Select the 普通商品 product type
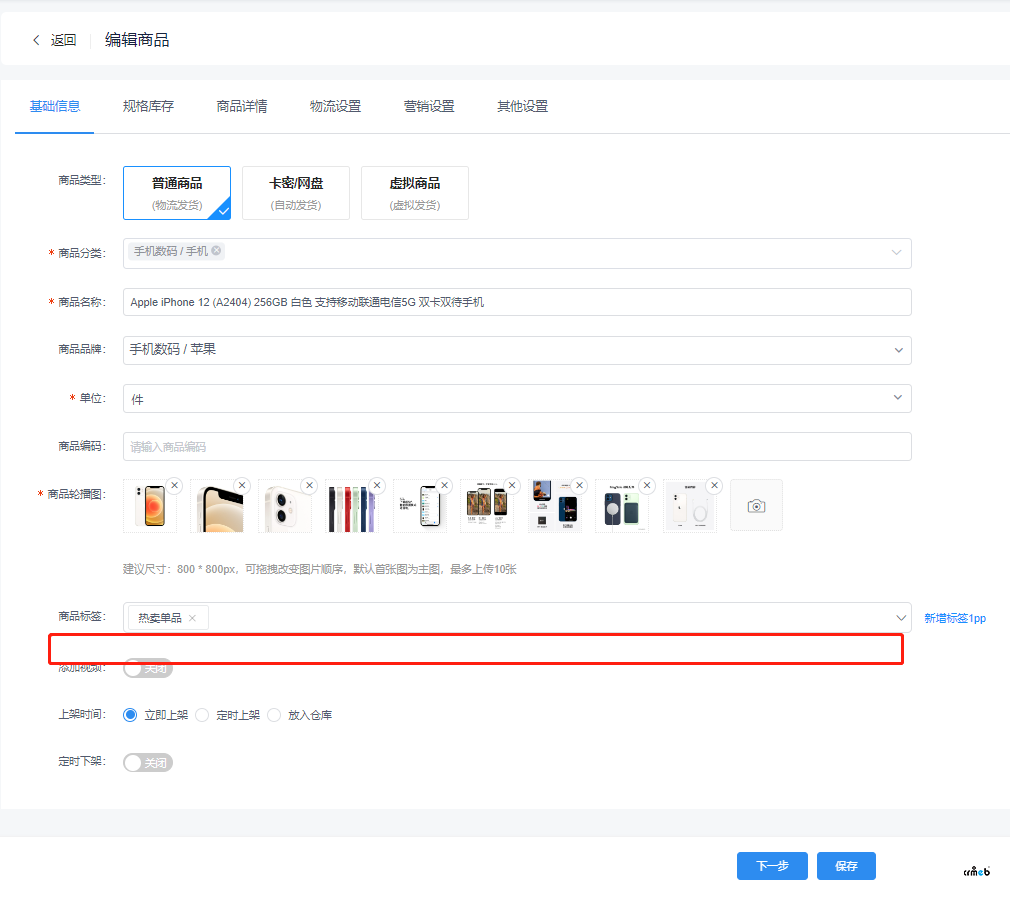 177,193
